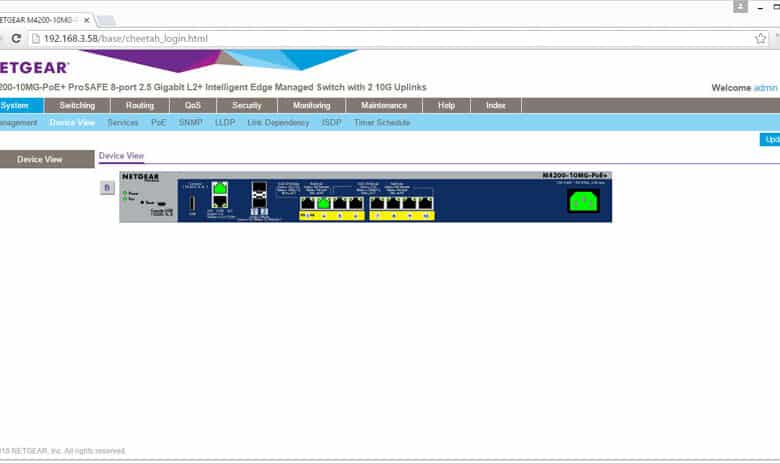
Task: Select Device View in the left sidebar
Action: click(x=47, y=159)
